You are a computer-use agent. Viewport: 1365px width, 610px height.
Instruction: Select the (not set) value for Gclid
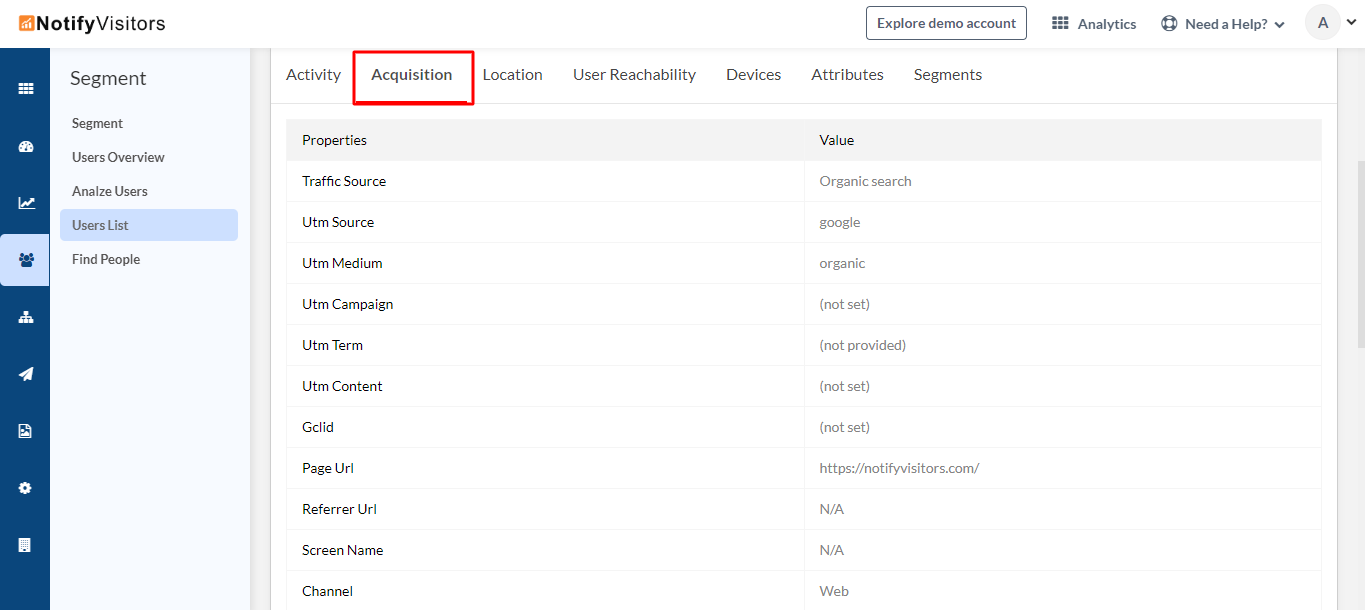[845, 428]
